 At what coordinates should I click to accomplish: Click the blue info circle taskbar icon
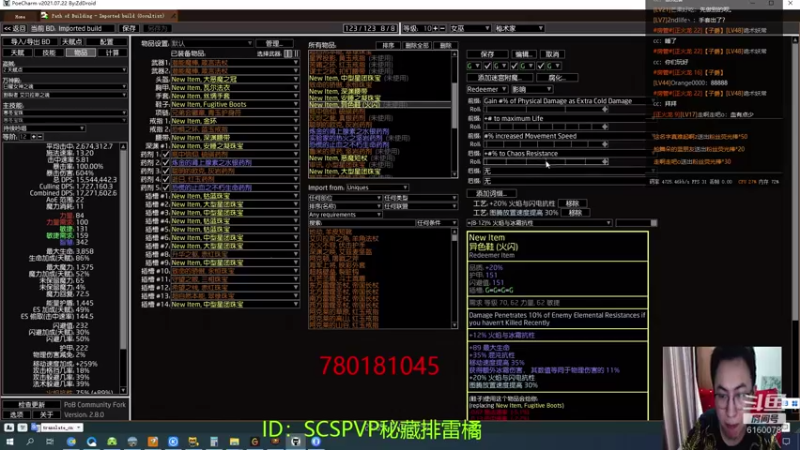[x=316, y=442]
